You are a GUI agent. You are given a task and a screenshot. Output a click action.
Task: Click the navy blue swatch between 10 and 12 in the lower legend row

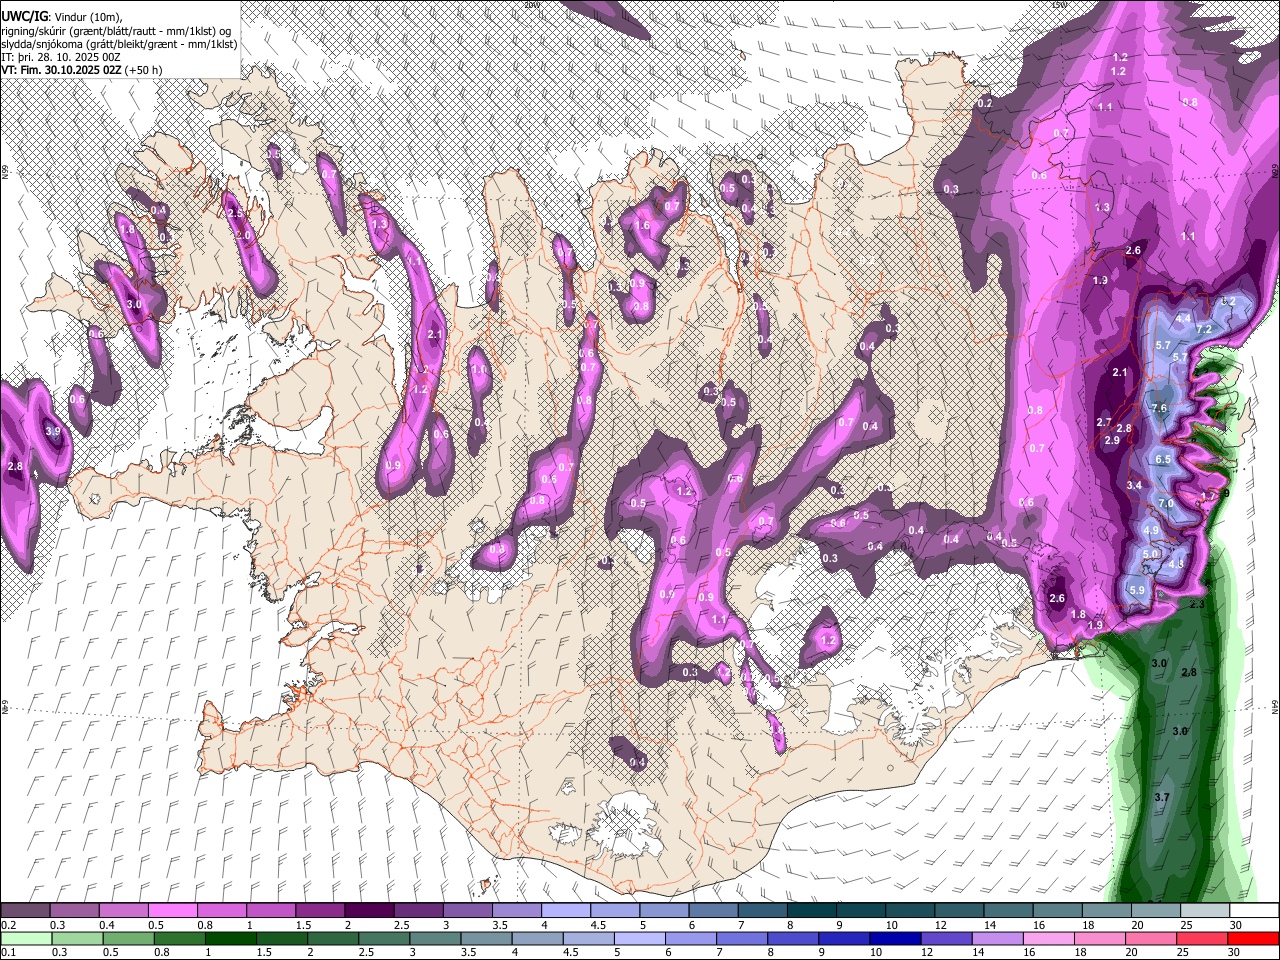tap(893, 938)
